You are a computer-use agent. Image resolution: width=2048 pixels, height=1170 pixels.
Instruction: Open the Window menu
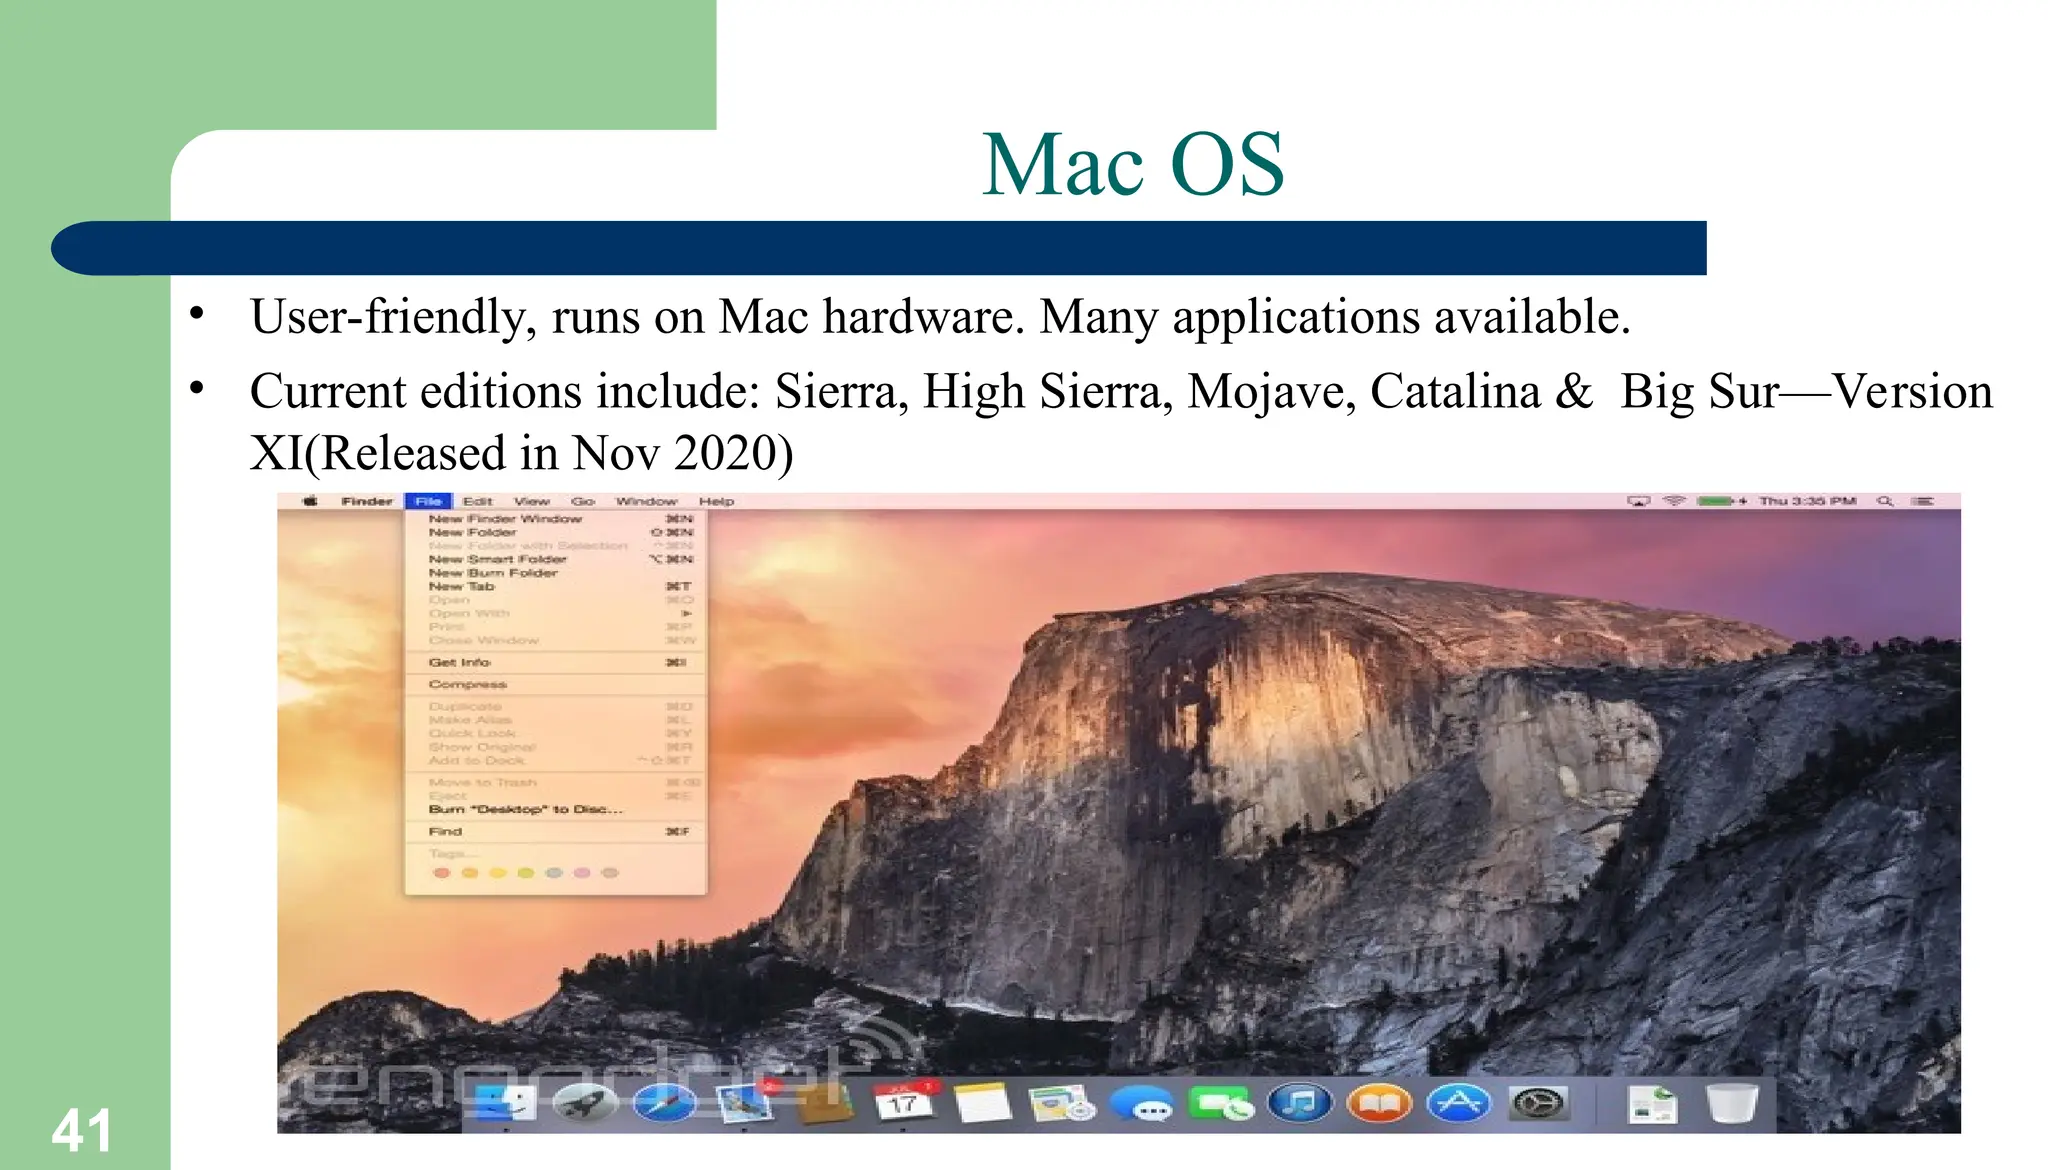click(x=646, y=501)
